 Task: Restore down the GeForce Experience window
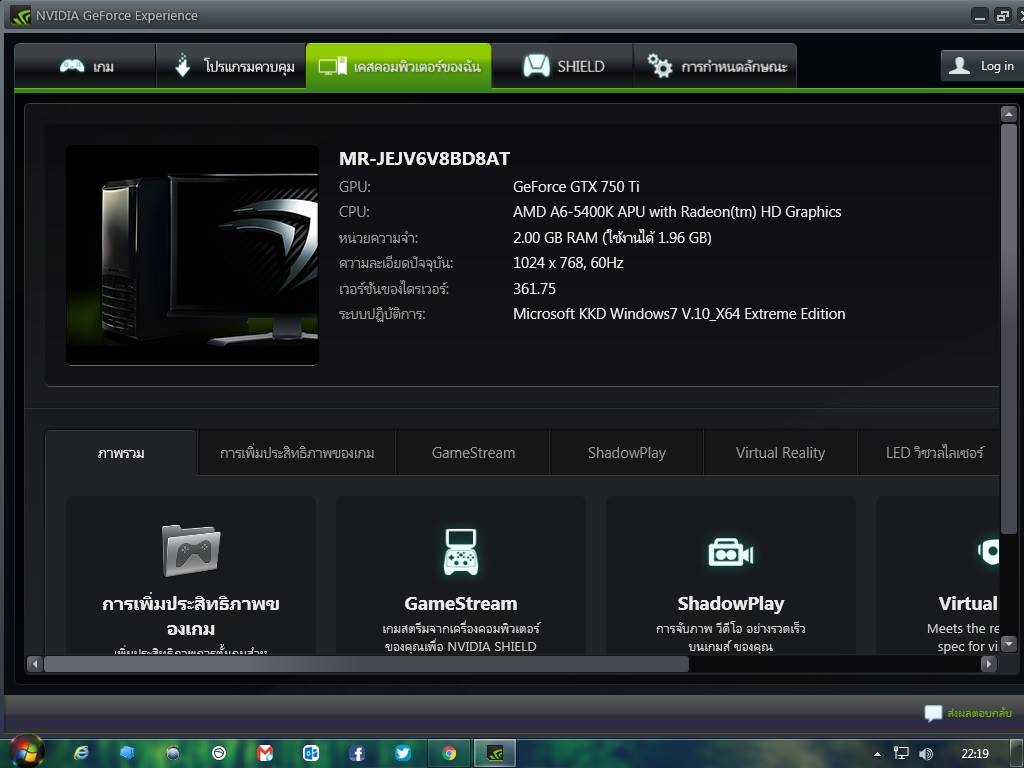click(x=1002, y=16)
